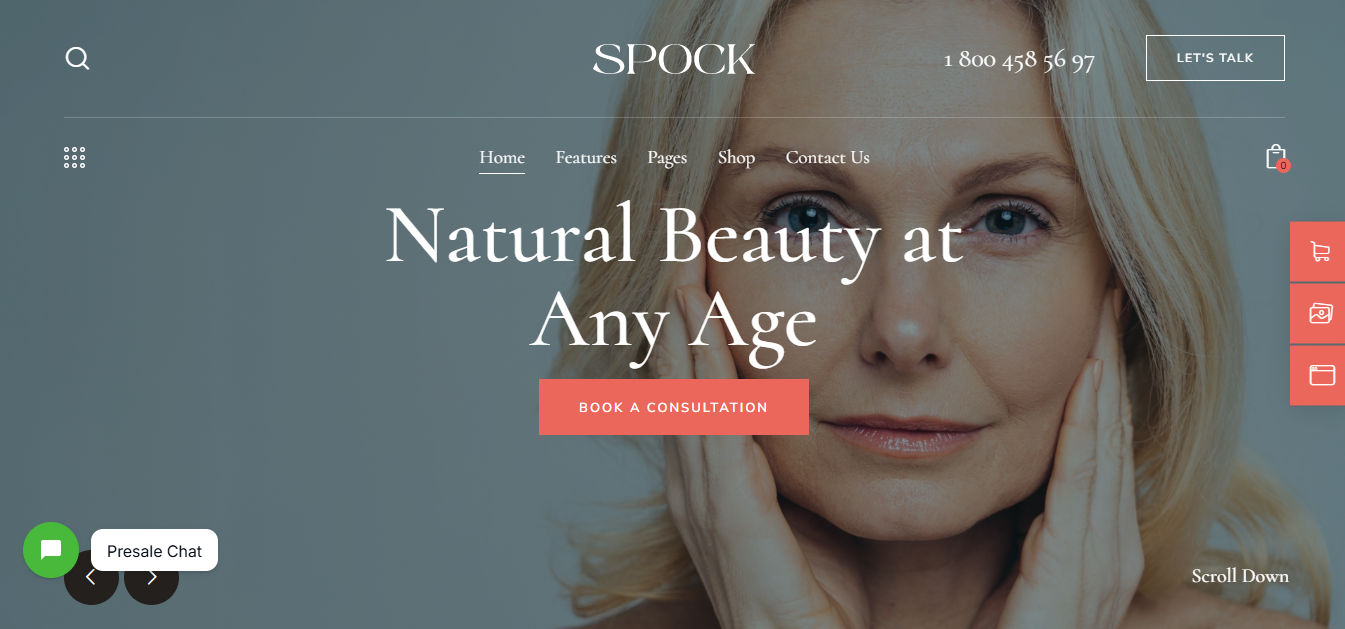Click the red sidebar images icon

coord(1318,314)
